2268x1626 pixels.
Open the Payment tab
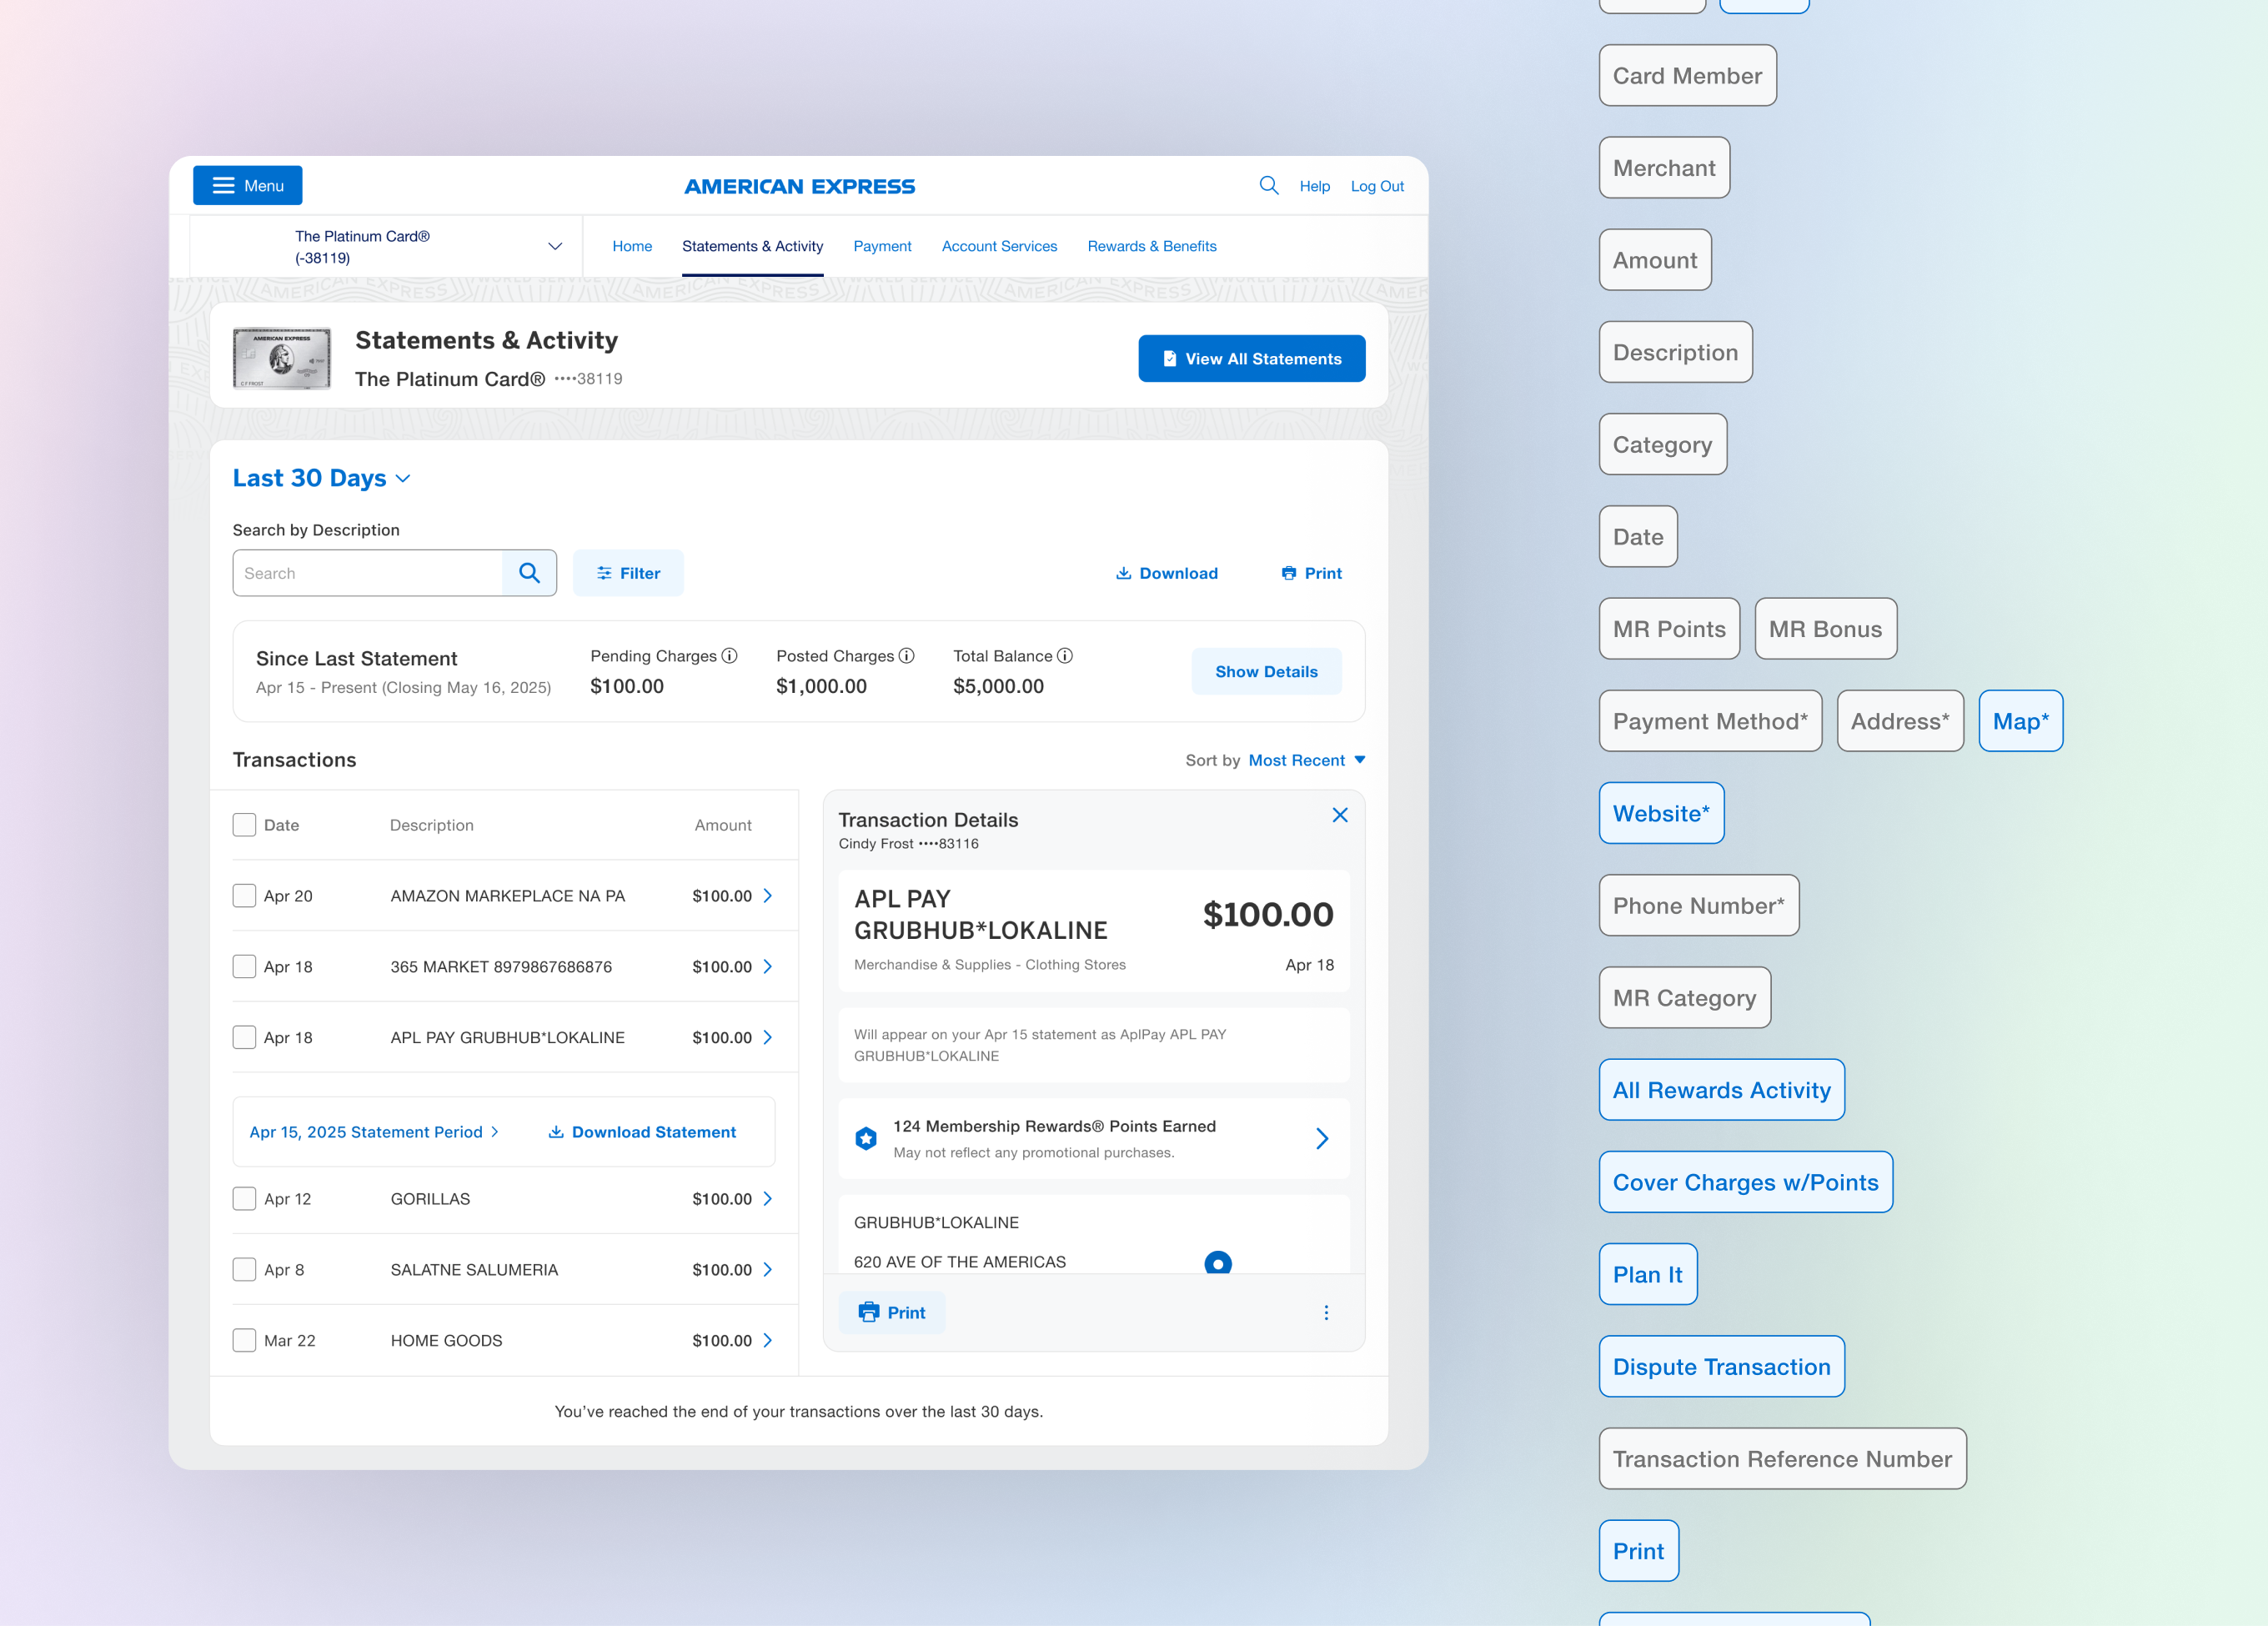click(x=882, y=246)
